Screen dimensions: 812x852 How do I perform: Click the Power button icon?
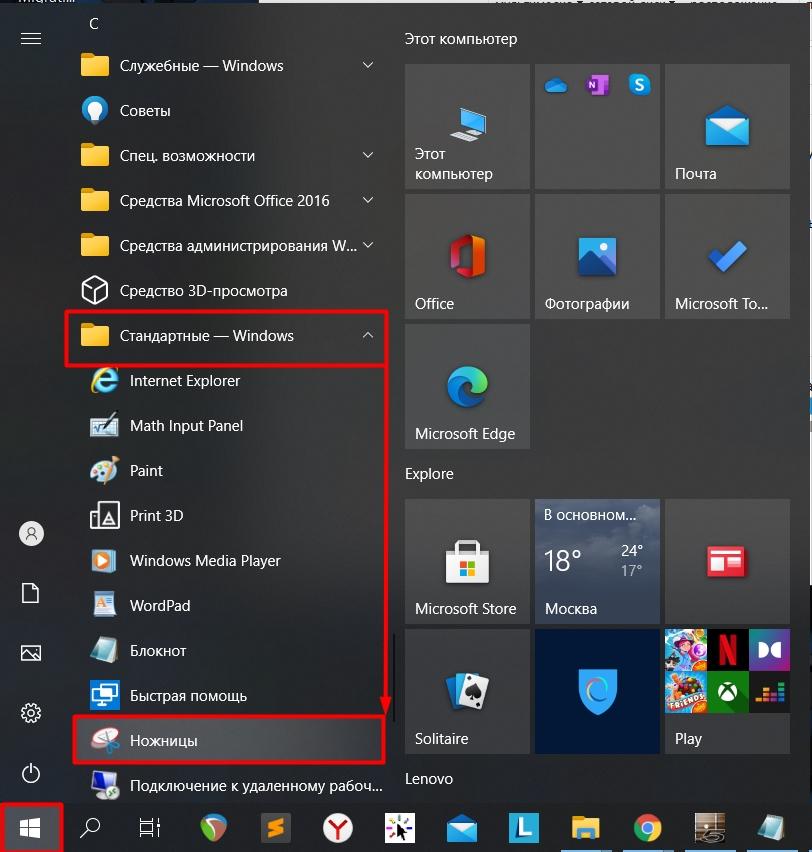pos(31,773)
